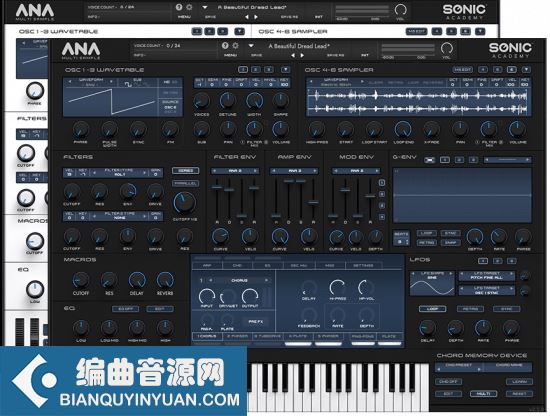Open the G-ENV preset selector bar

tap(507, 160)
